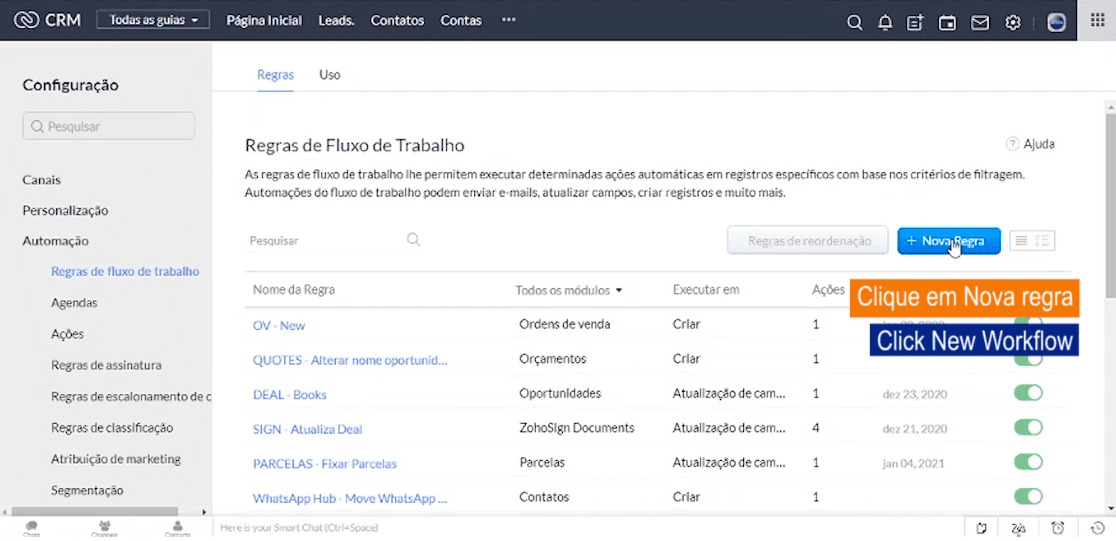The image size is (1116, 541).
Task: Expand the Todos os módulos filter
Action: [x=569, y=290]
